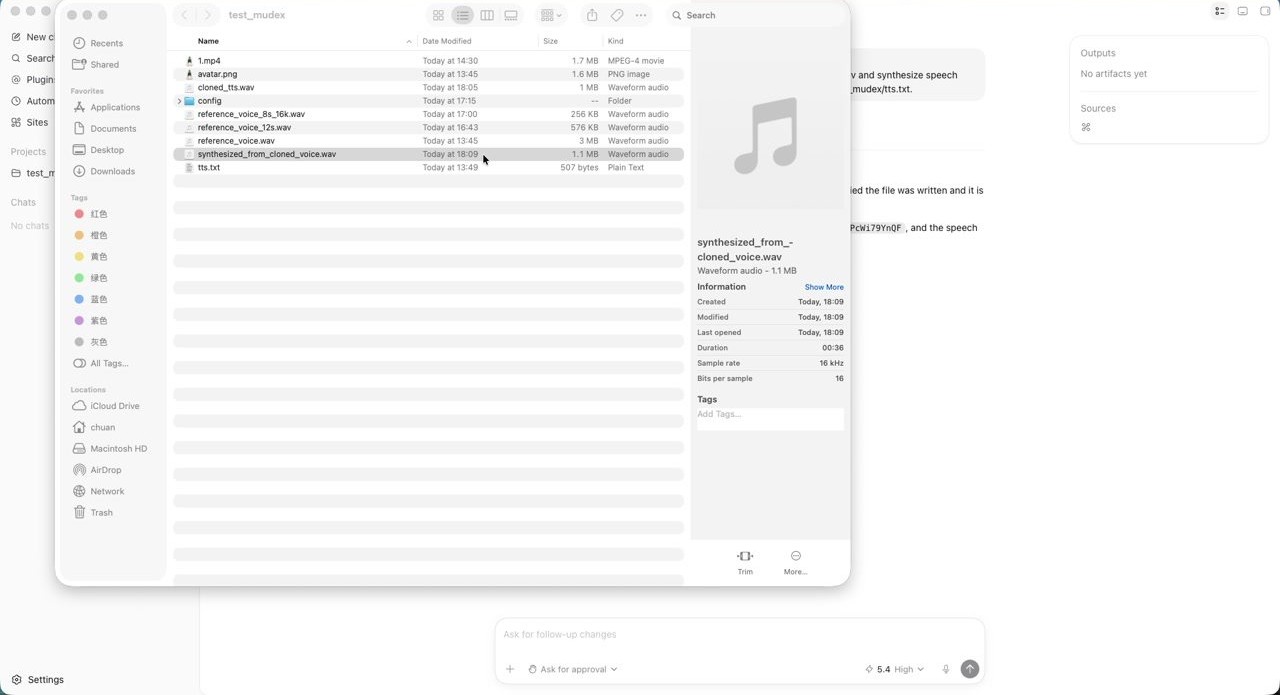Switch Finder to column view

coord(487,15)
